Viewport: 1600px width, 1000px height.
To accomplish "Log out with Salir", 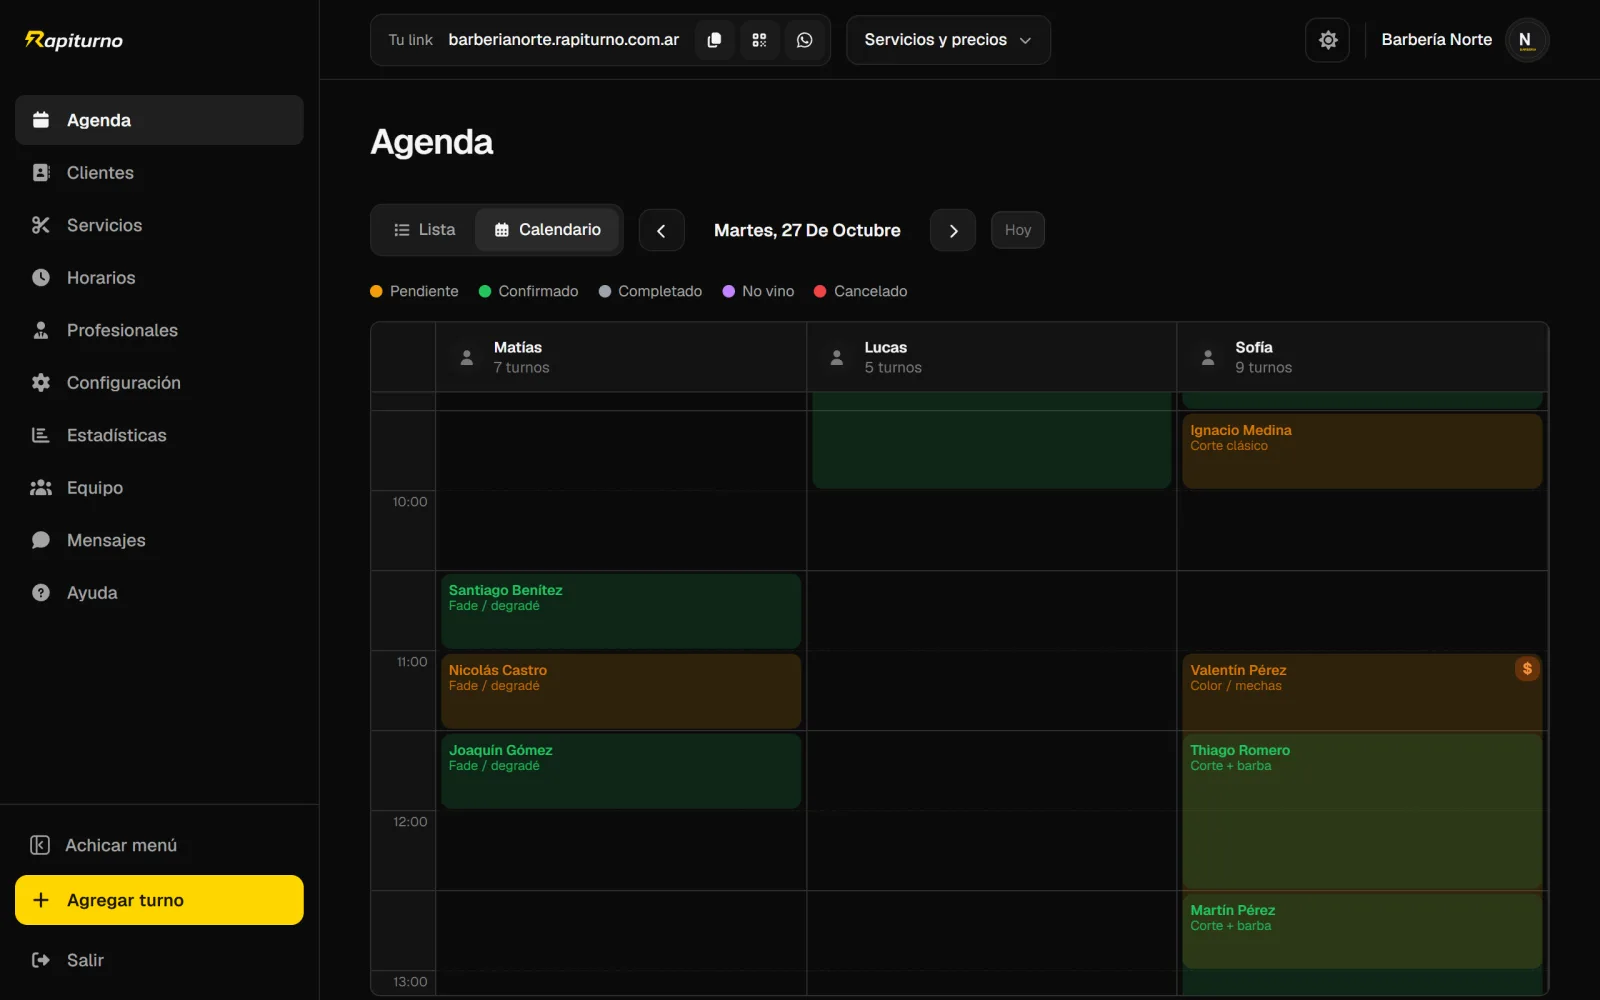I will click(x=159, y=960).
